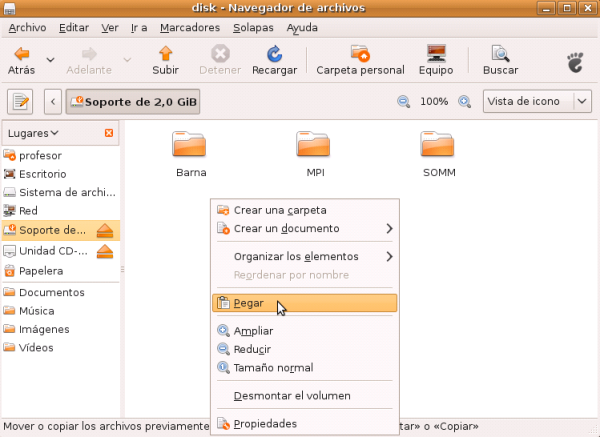Eject the Soporte de 2,0 GiB volume
Screen dimensions: 600x437
coord(106,231)
